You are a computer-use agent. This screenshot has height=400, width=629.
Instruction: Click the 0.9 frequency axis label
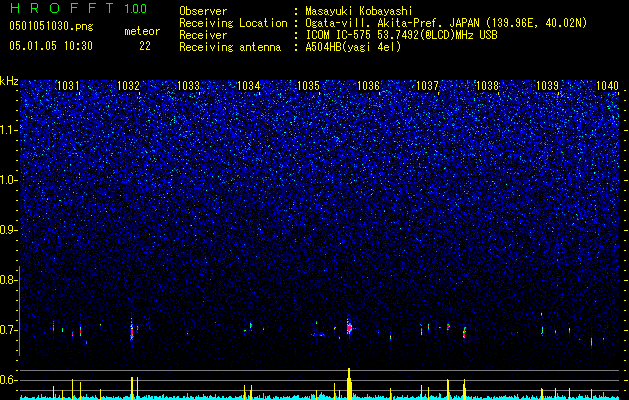[8, 230]
